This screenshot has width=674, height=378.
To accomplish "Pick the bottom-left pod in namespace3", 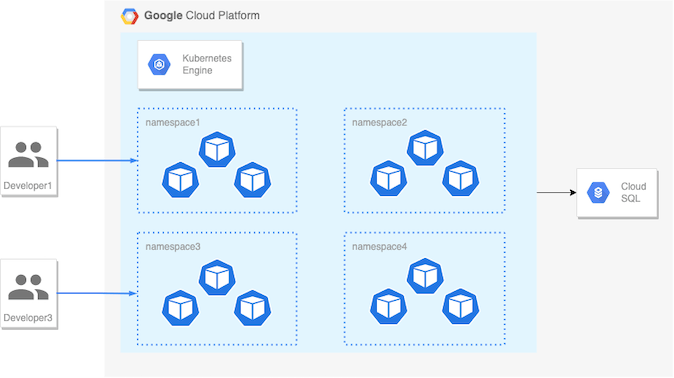I will (x=181, y=308).
